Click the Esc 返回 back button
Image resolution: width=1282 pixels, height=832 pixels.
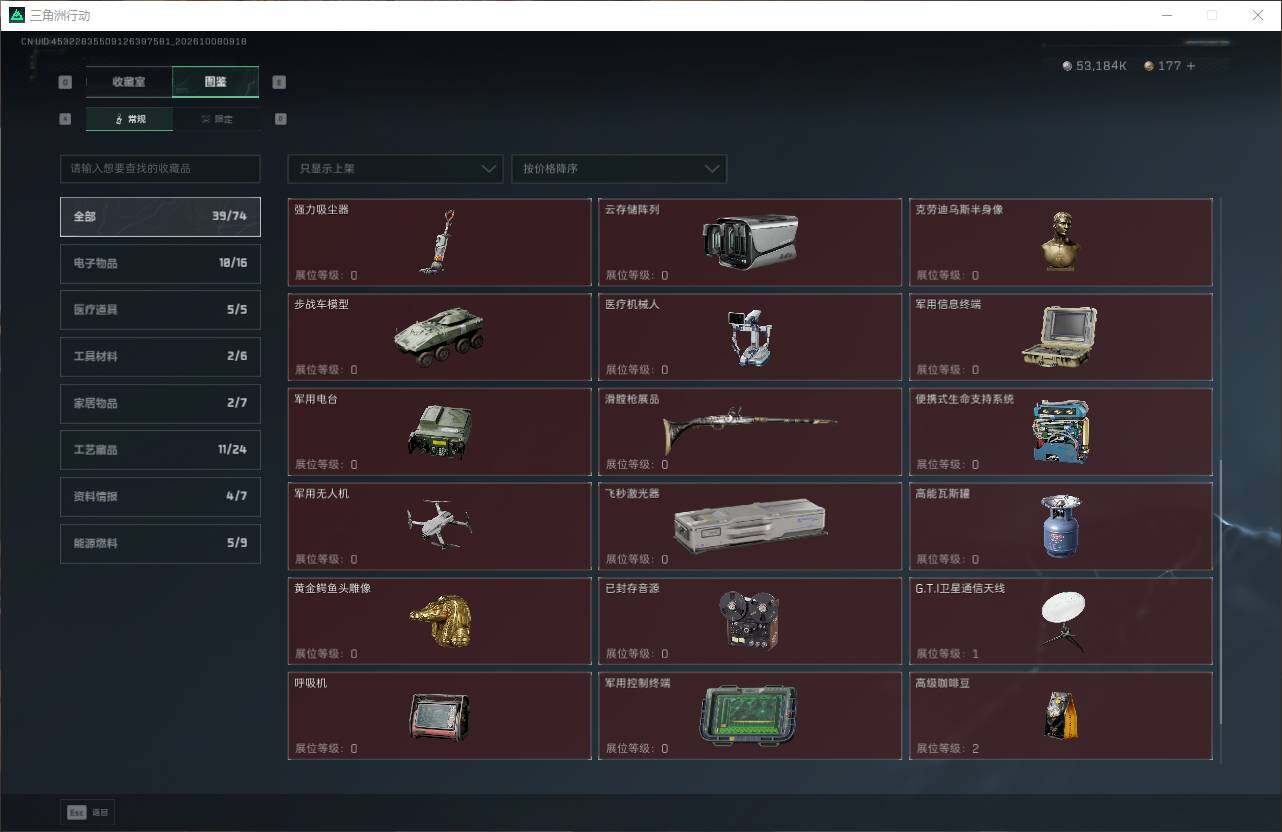(x=88, y=813)
